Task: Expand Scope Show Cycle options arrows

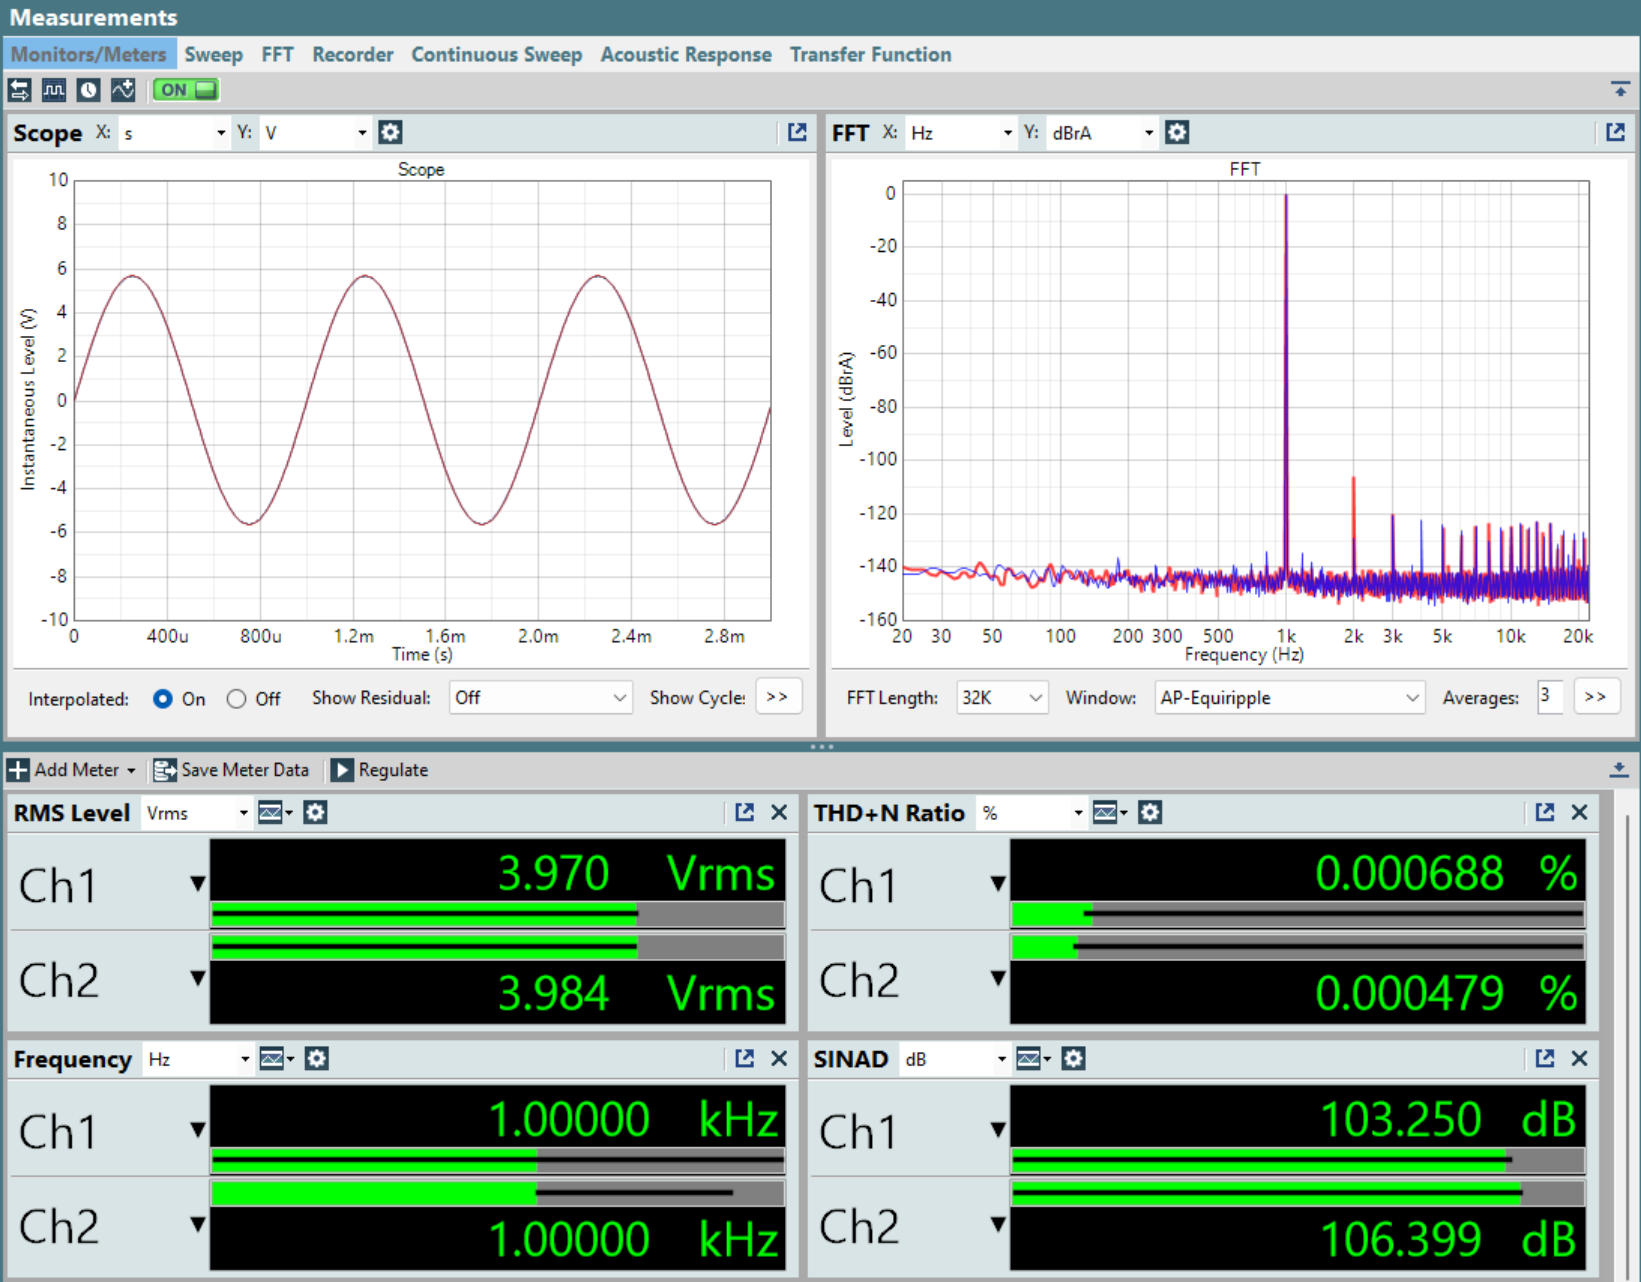Action: [x=778, y=697]
